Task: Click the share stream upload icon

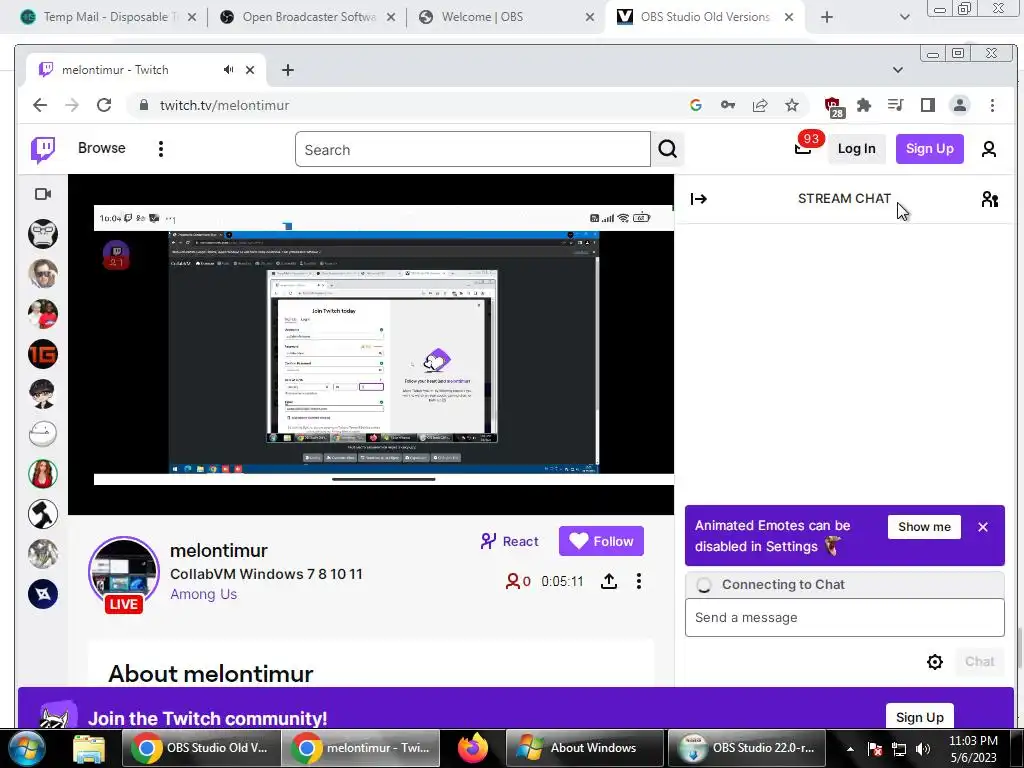Action: point(609,581)
